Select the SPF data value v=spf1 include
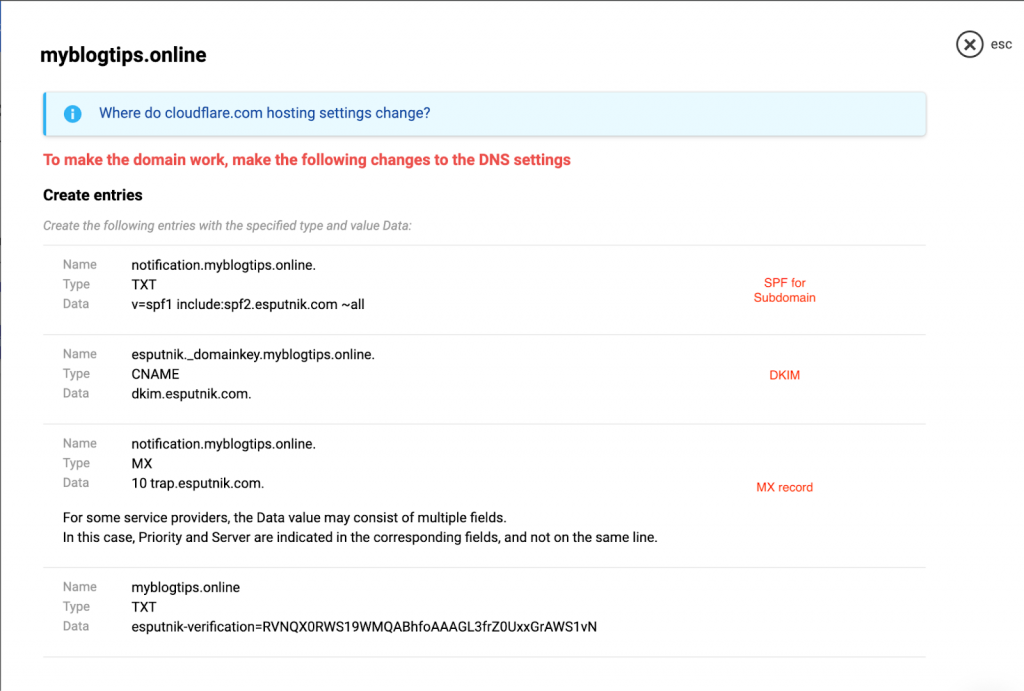The height and width of the screenshot is (691, 1024). coord(247,304)
